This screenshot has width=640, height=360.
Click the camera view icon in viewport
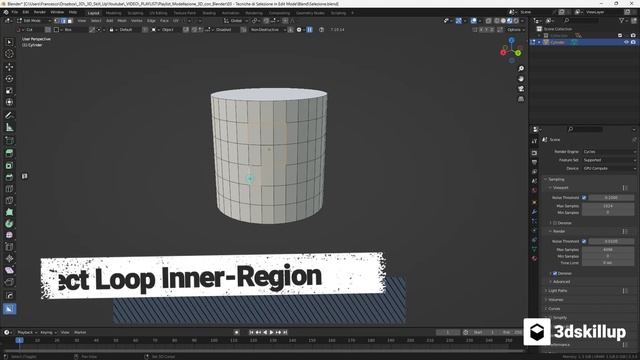521,89
